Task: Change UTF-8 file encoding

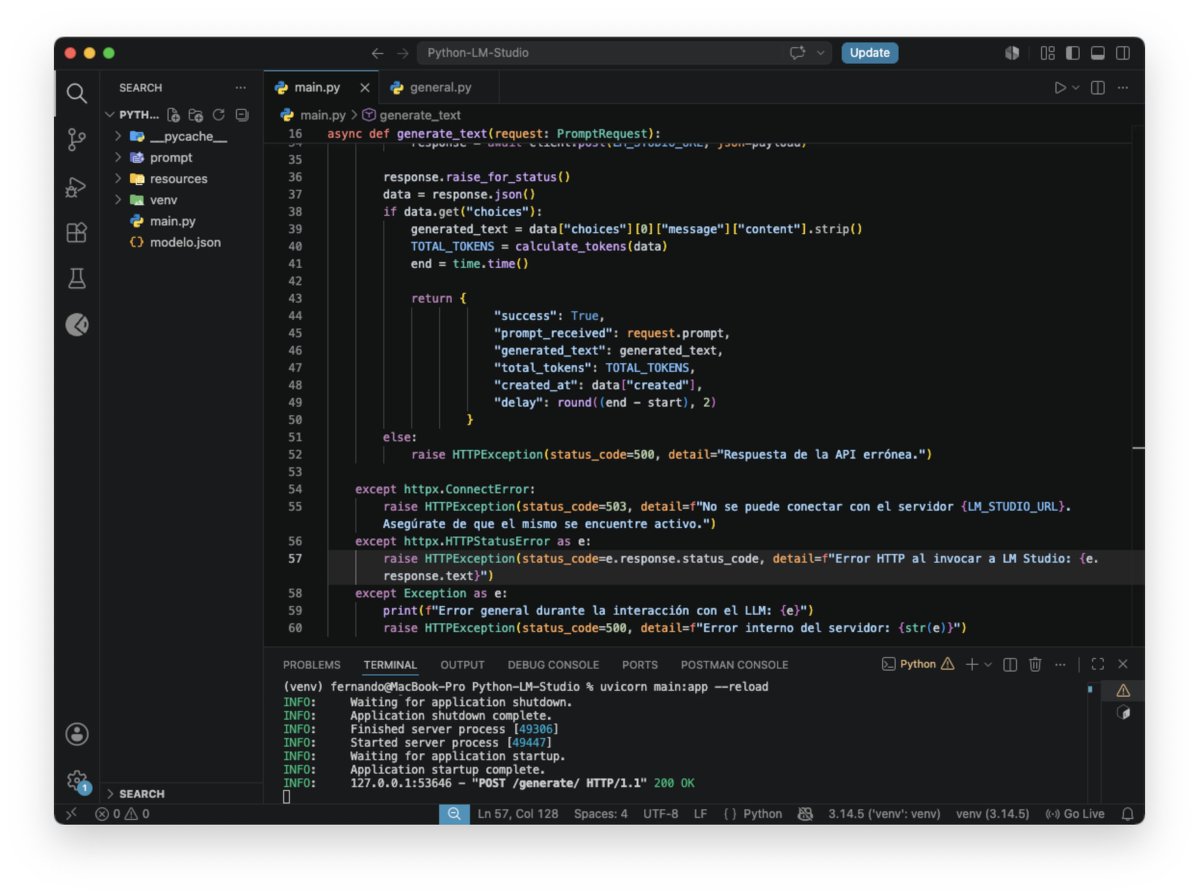Action: 660,814
